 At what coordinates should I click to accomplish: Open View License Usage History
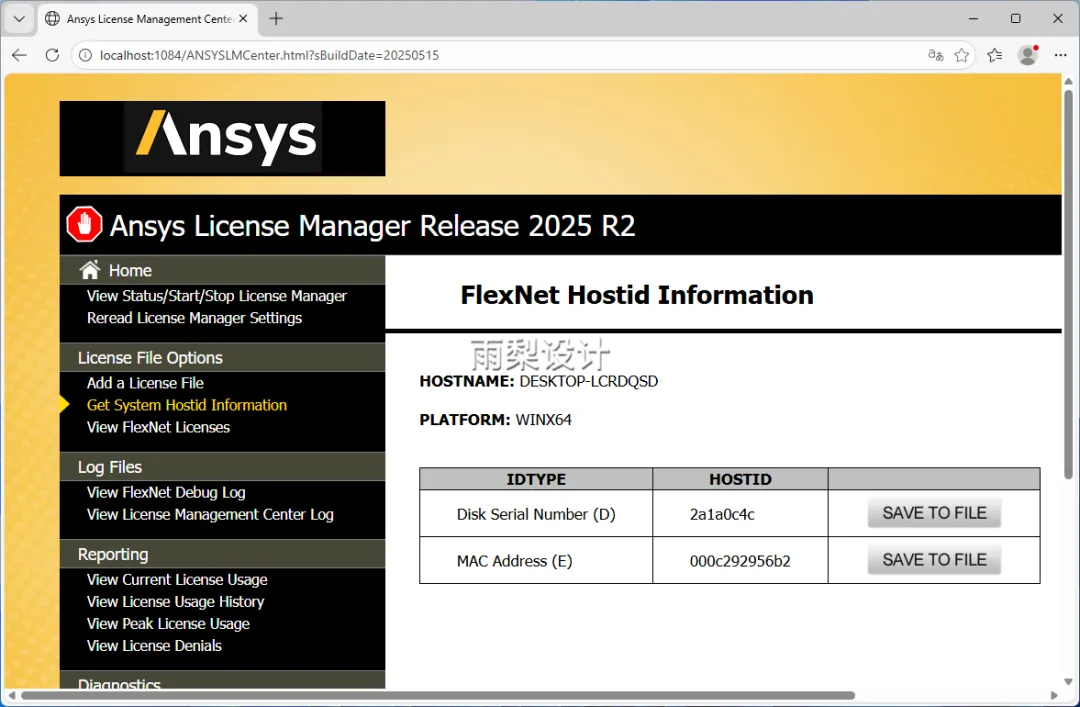pos(176,602)
